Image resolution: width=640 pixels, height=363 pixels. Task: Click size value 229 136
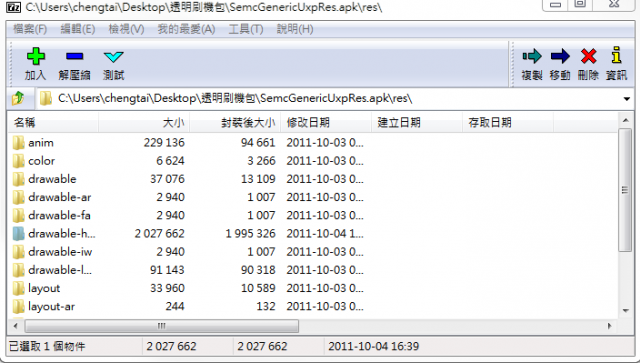(x=164, y=143)
